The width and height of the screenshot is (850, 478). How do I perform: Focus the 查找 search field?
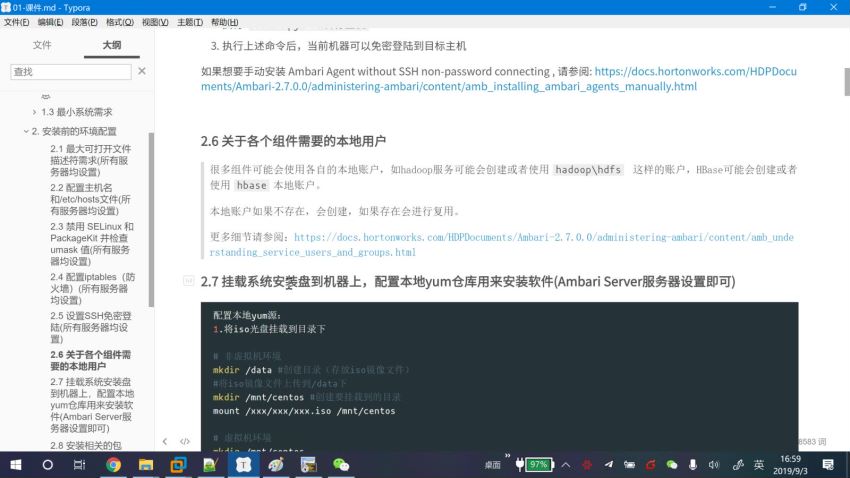click(70, 72)
